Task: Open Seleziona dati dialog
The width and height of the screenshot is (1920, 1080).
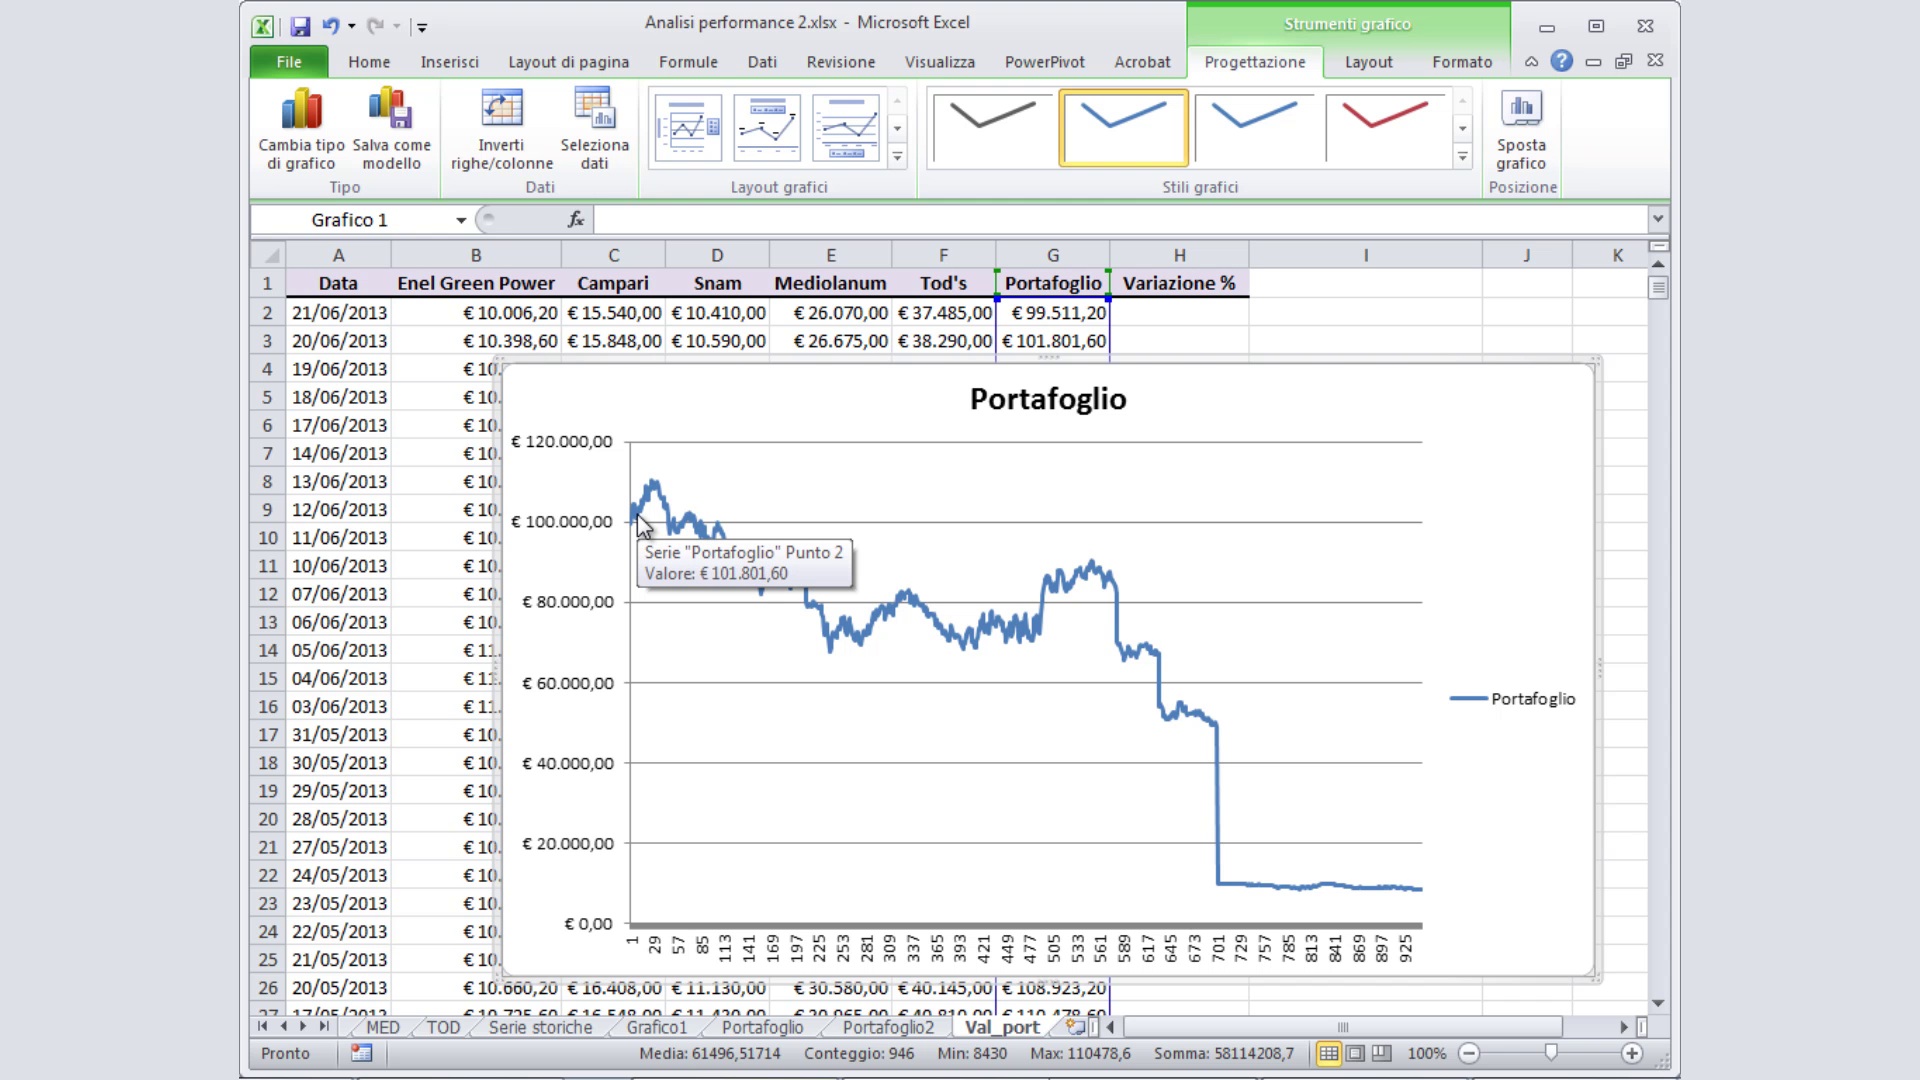Action: 594,129
